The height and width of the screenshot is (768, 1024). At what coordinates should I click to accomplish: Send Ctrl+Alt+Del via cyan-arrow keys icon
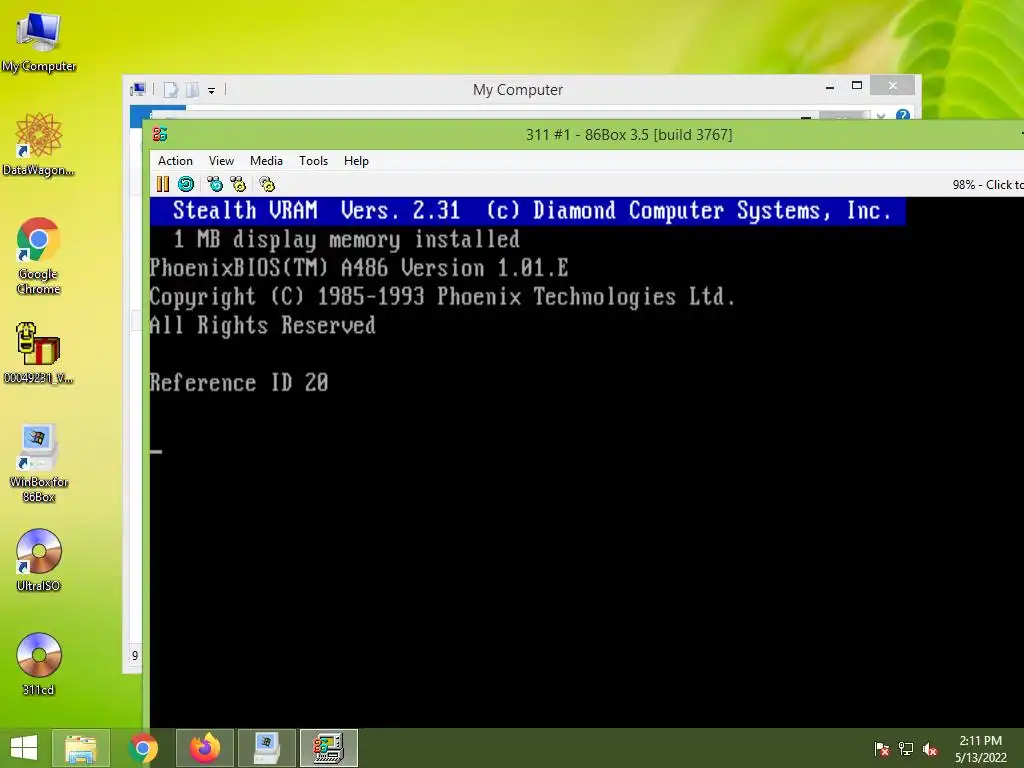click(x=215, y=184)
